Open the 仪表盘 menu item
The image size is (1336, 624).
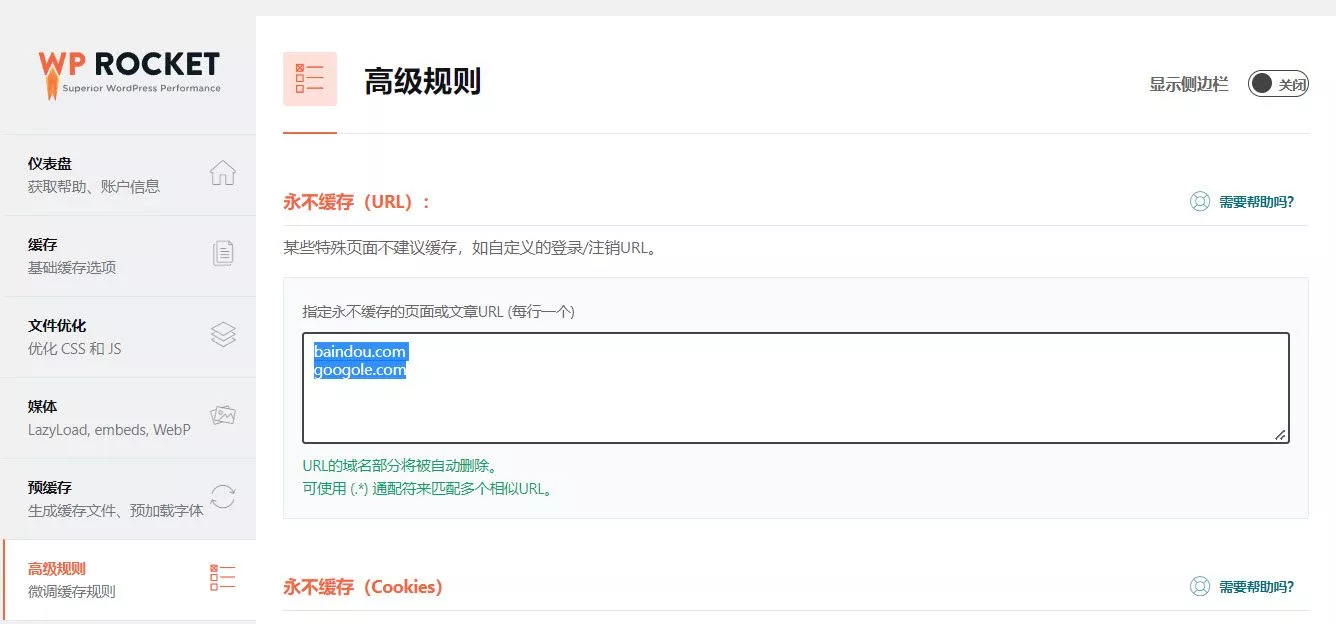click(128, 175)
